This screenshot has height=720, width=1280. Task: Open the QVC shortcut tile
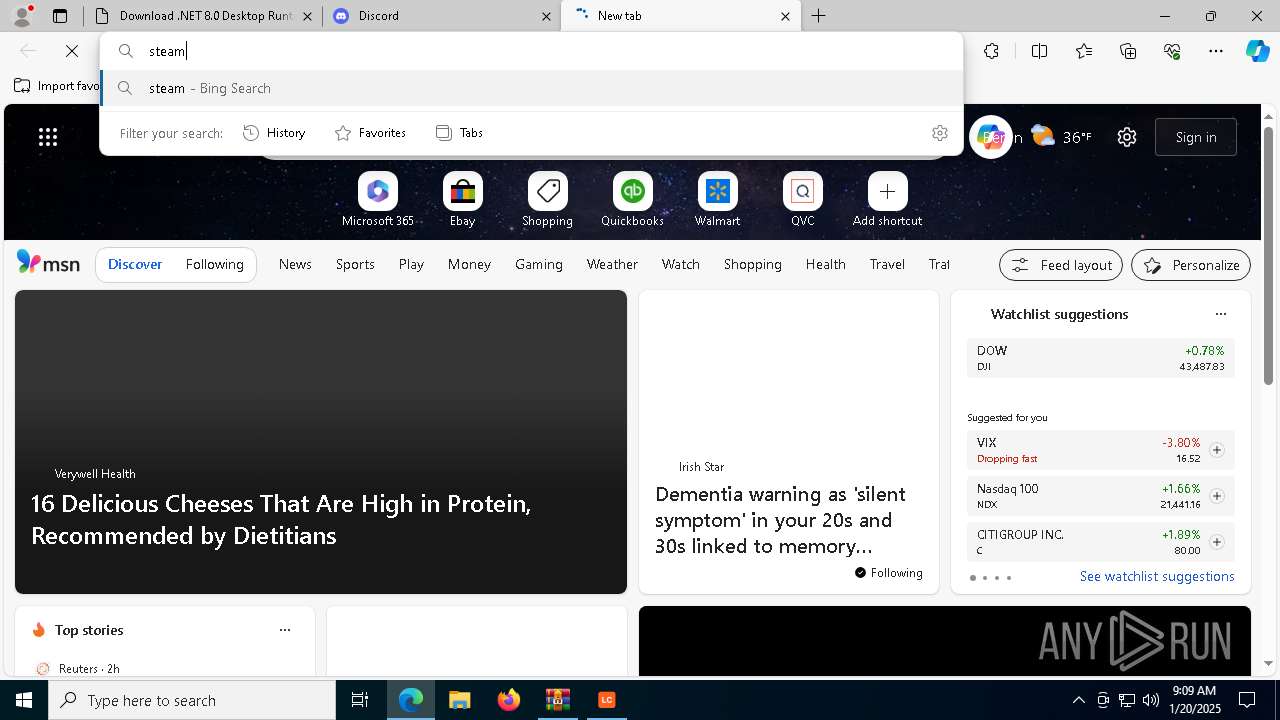(803, 199)
